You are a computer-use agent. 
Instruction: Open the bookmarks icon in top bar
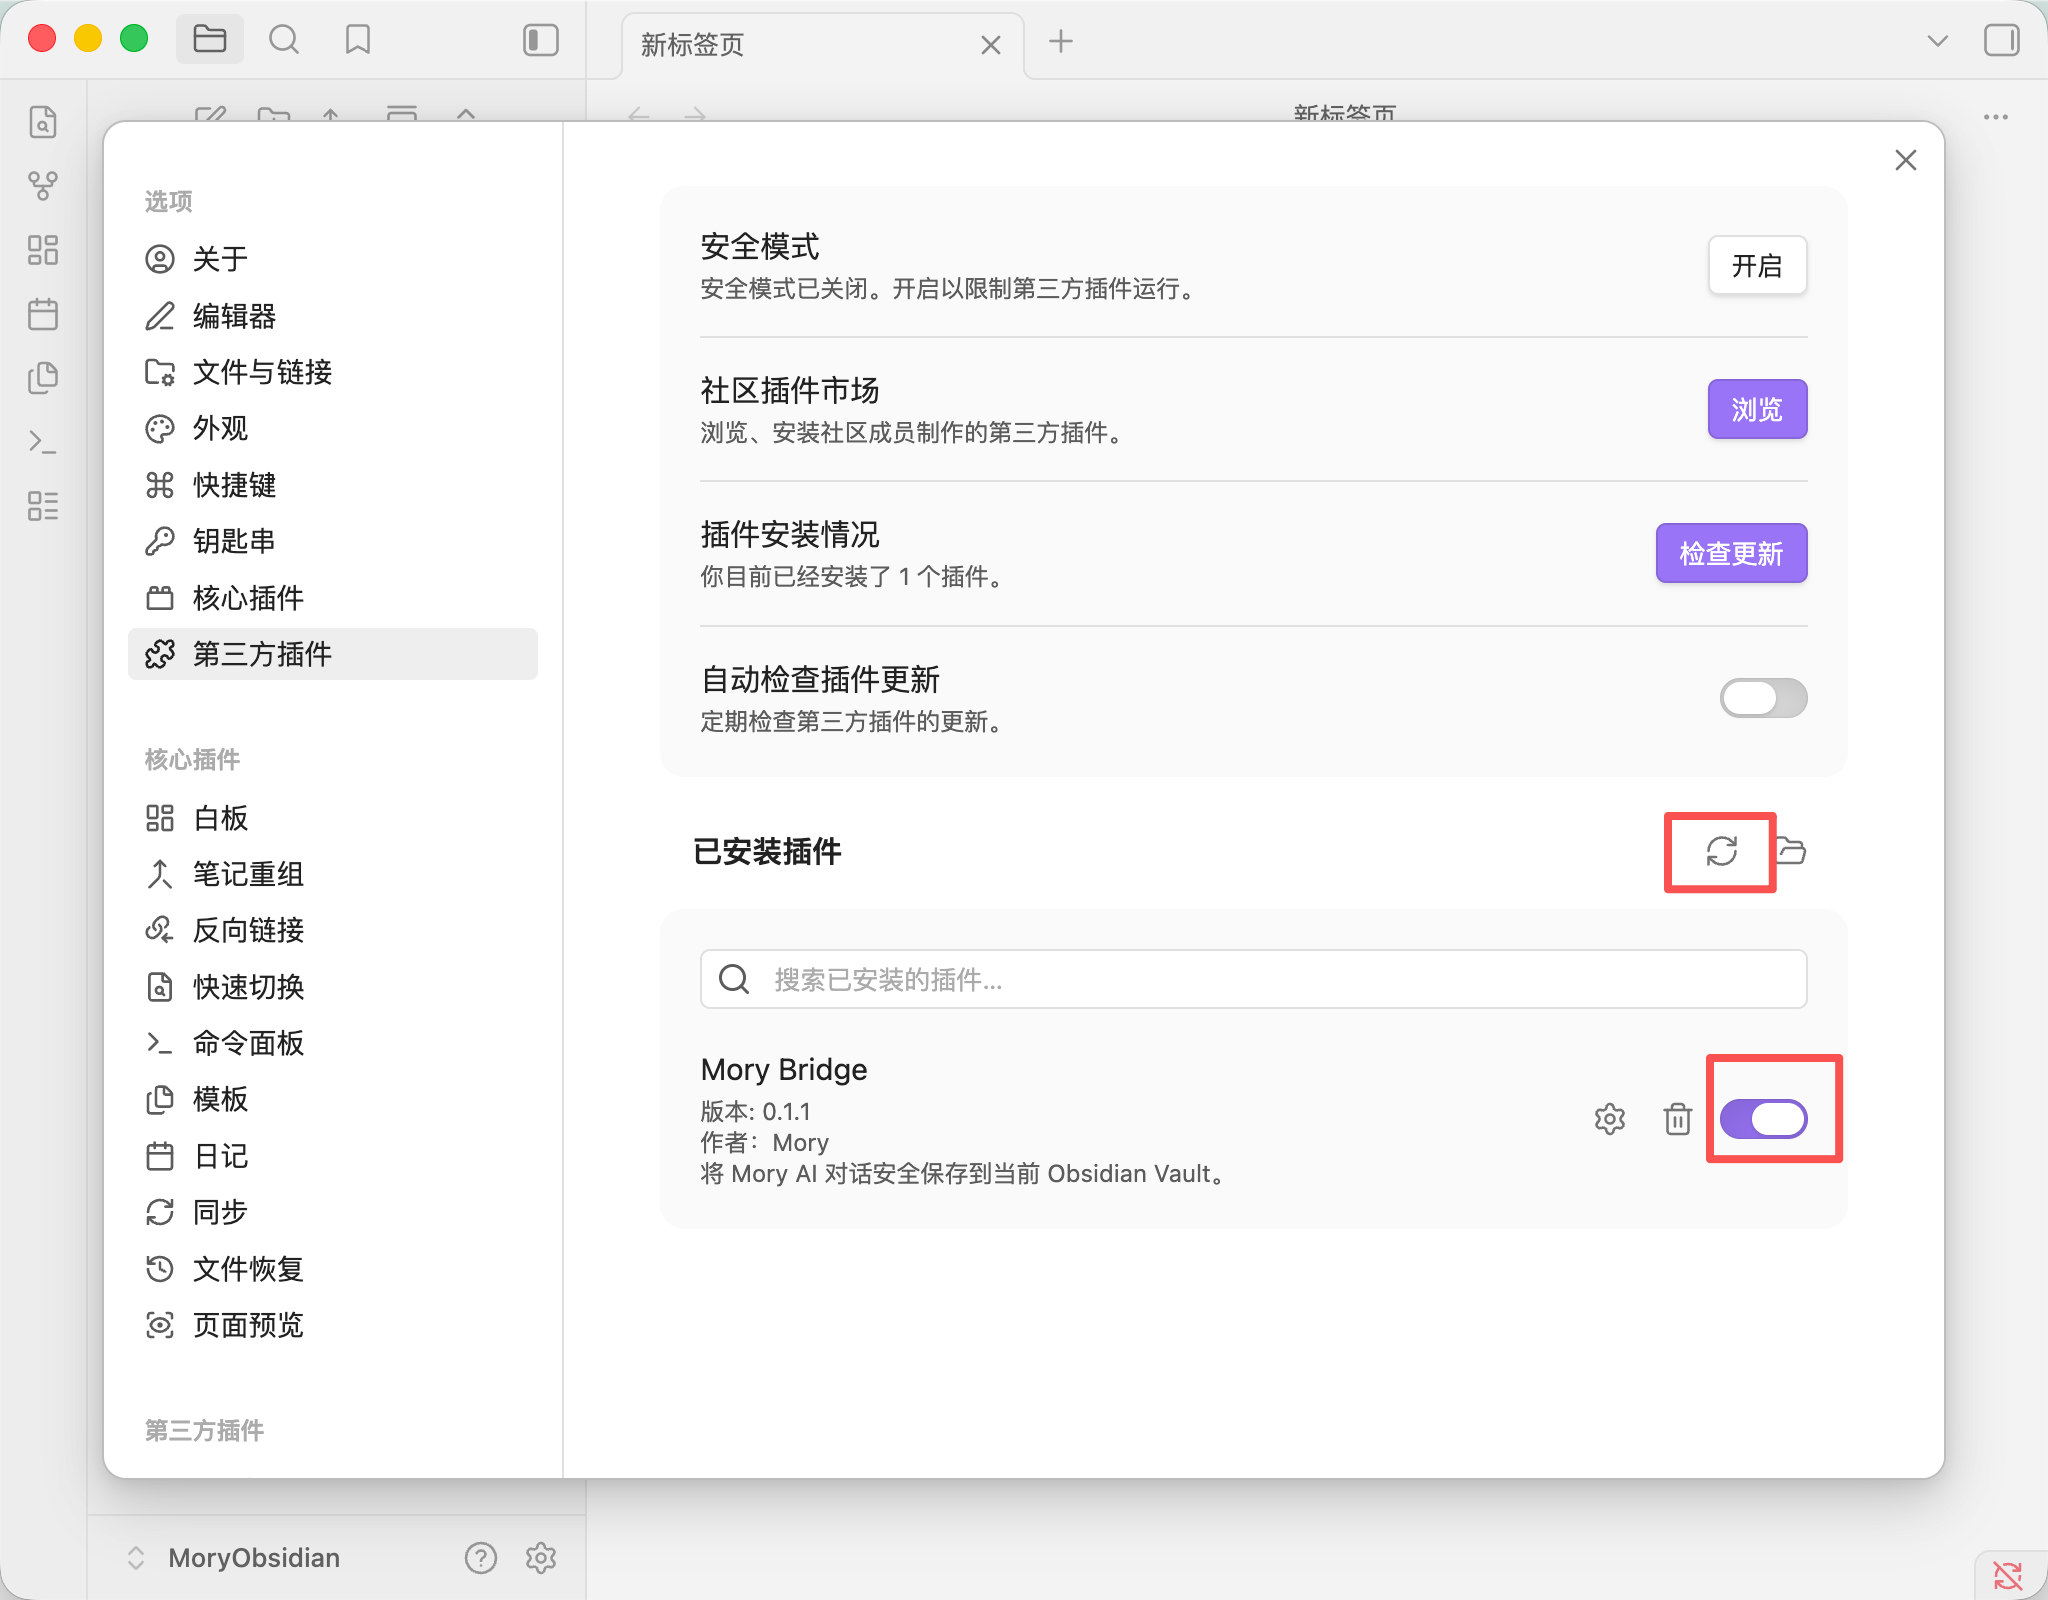tap(358, 40)
